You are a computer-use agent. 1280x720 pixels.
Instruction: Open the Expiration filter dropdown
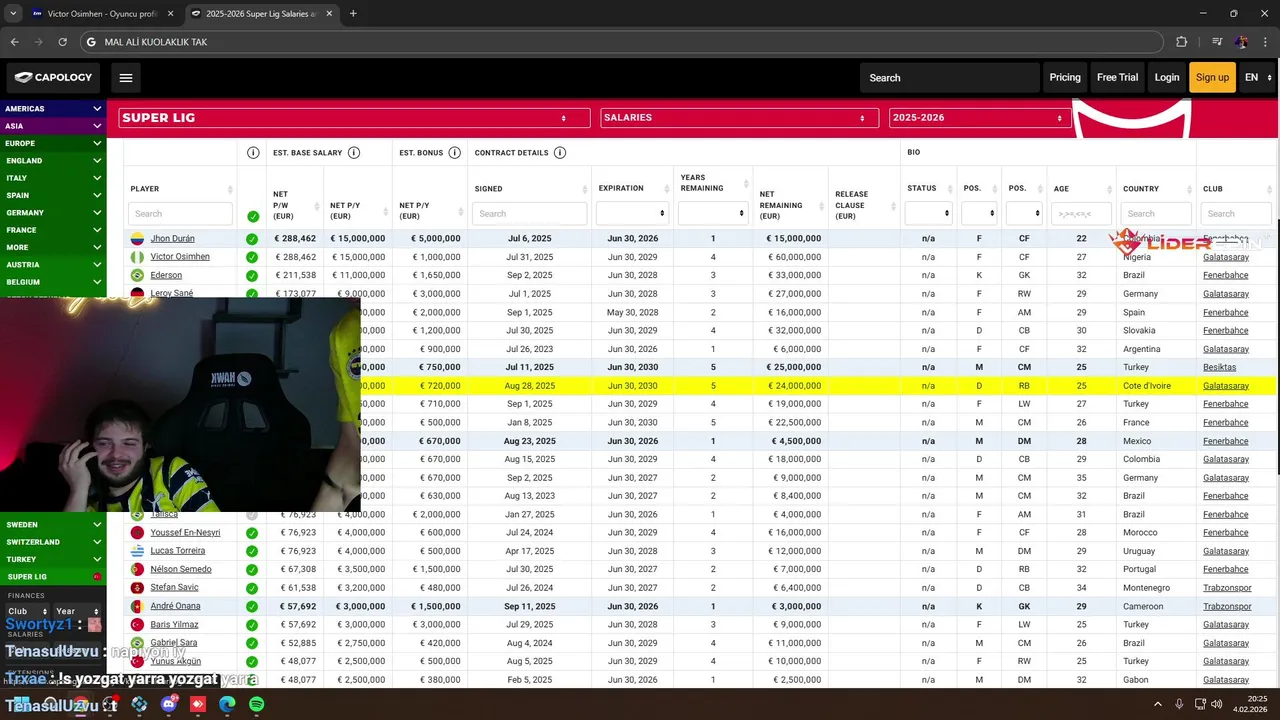(632, 213)
